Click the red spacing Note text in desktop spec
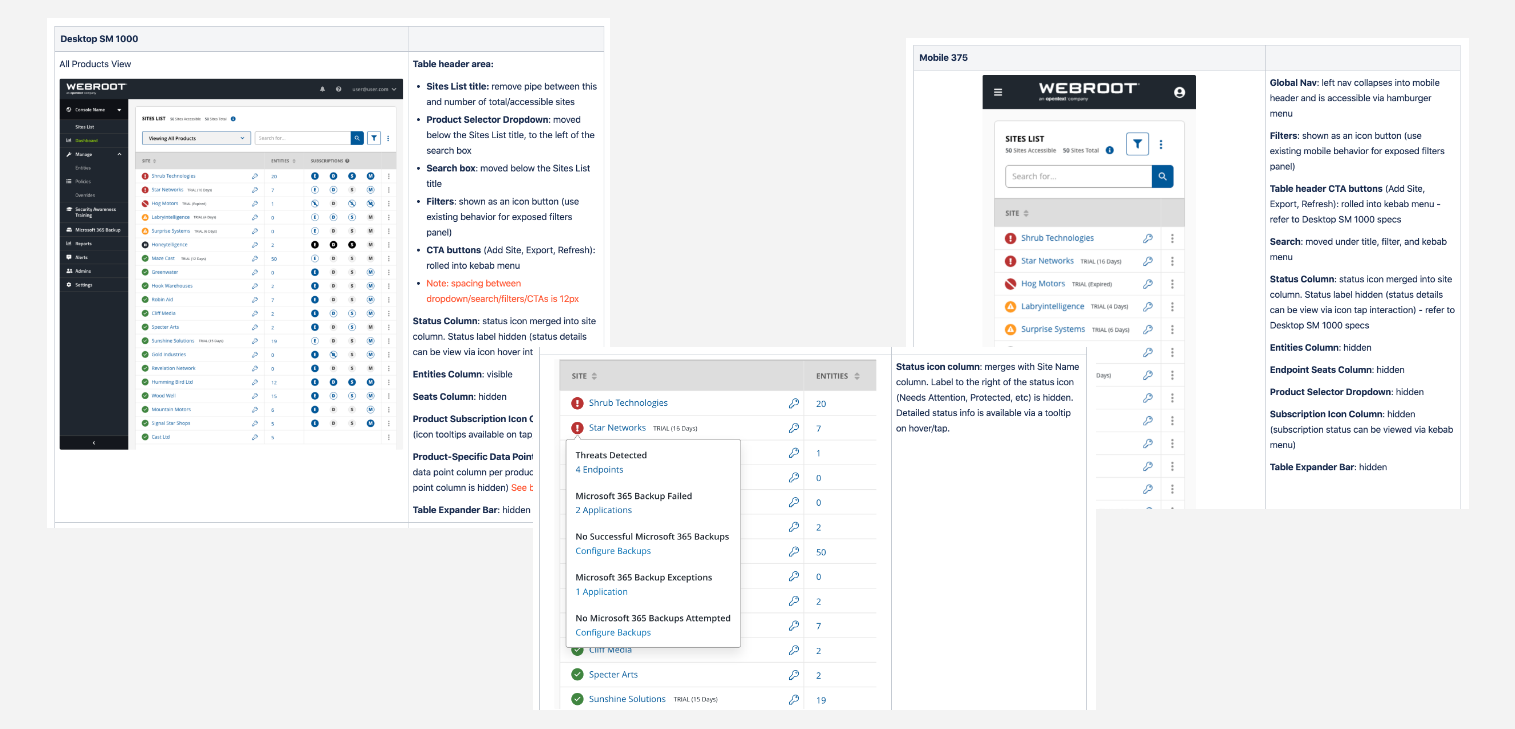 click(503, 291)
